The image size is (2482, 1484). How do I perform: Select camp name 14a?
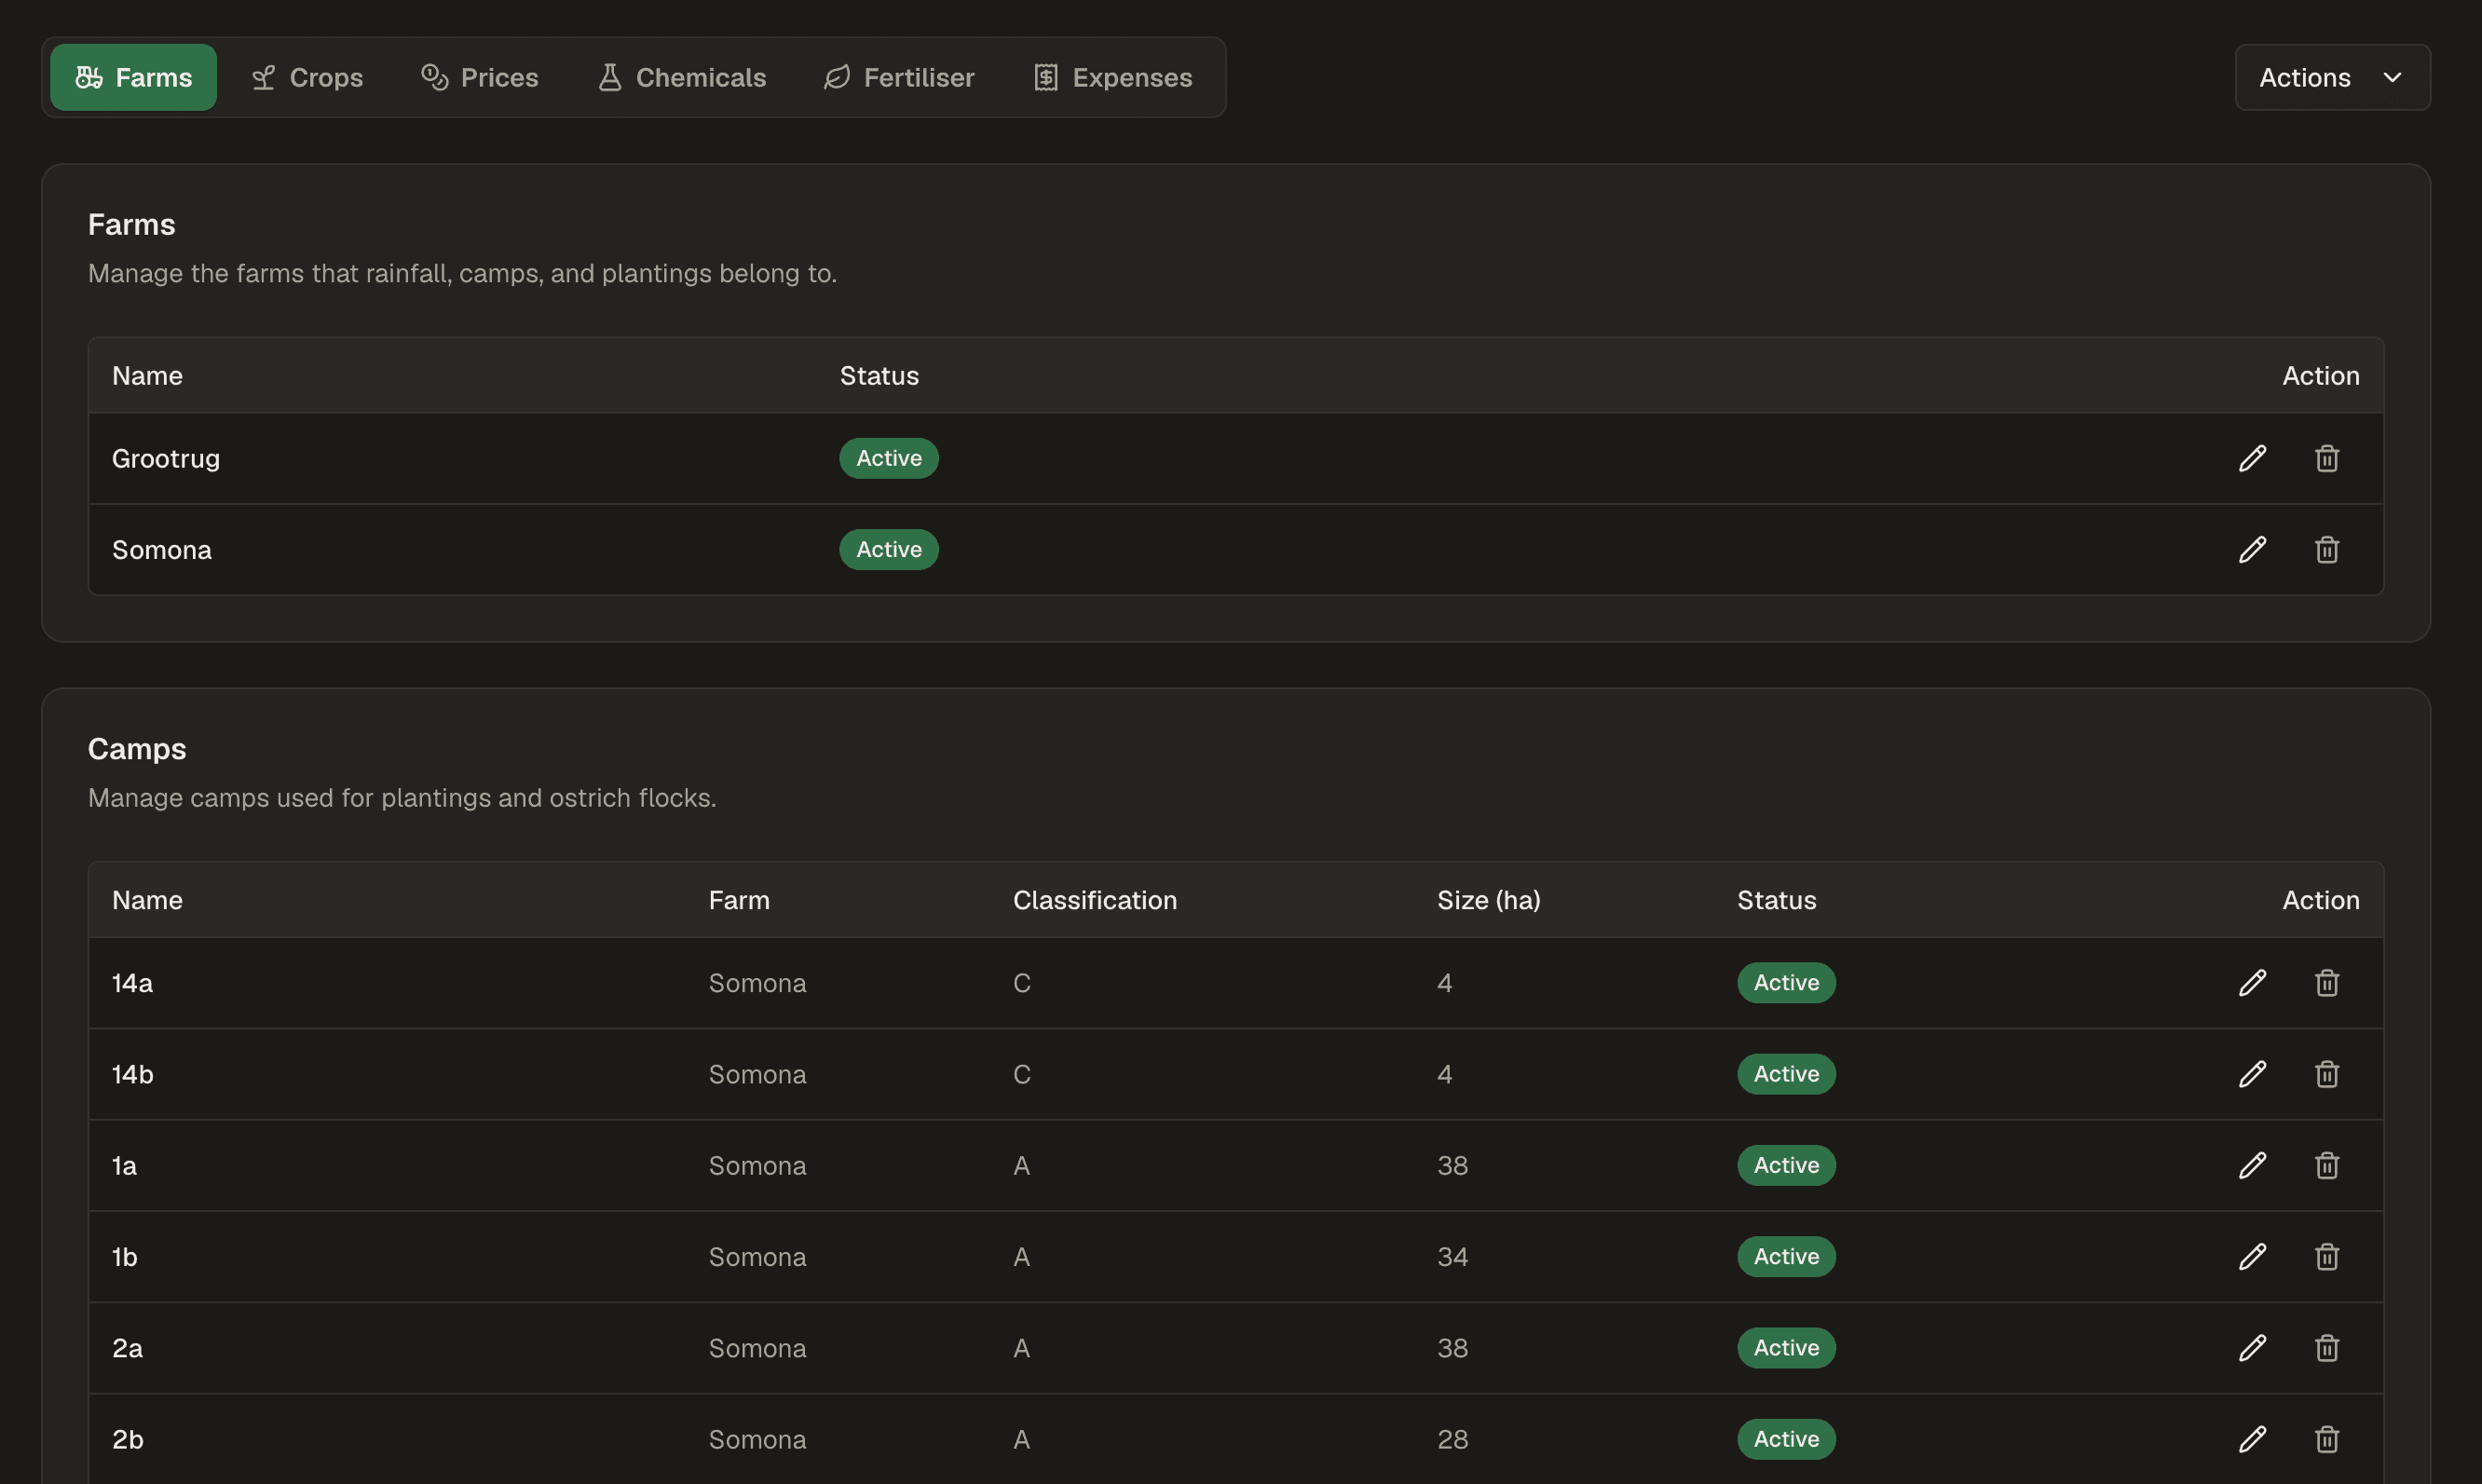click(x=132, y=983)
